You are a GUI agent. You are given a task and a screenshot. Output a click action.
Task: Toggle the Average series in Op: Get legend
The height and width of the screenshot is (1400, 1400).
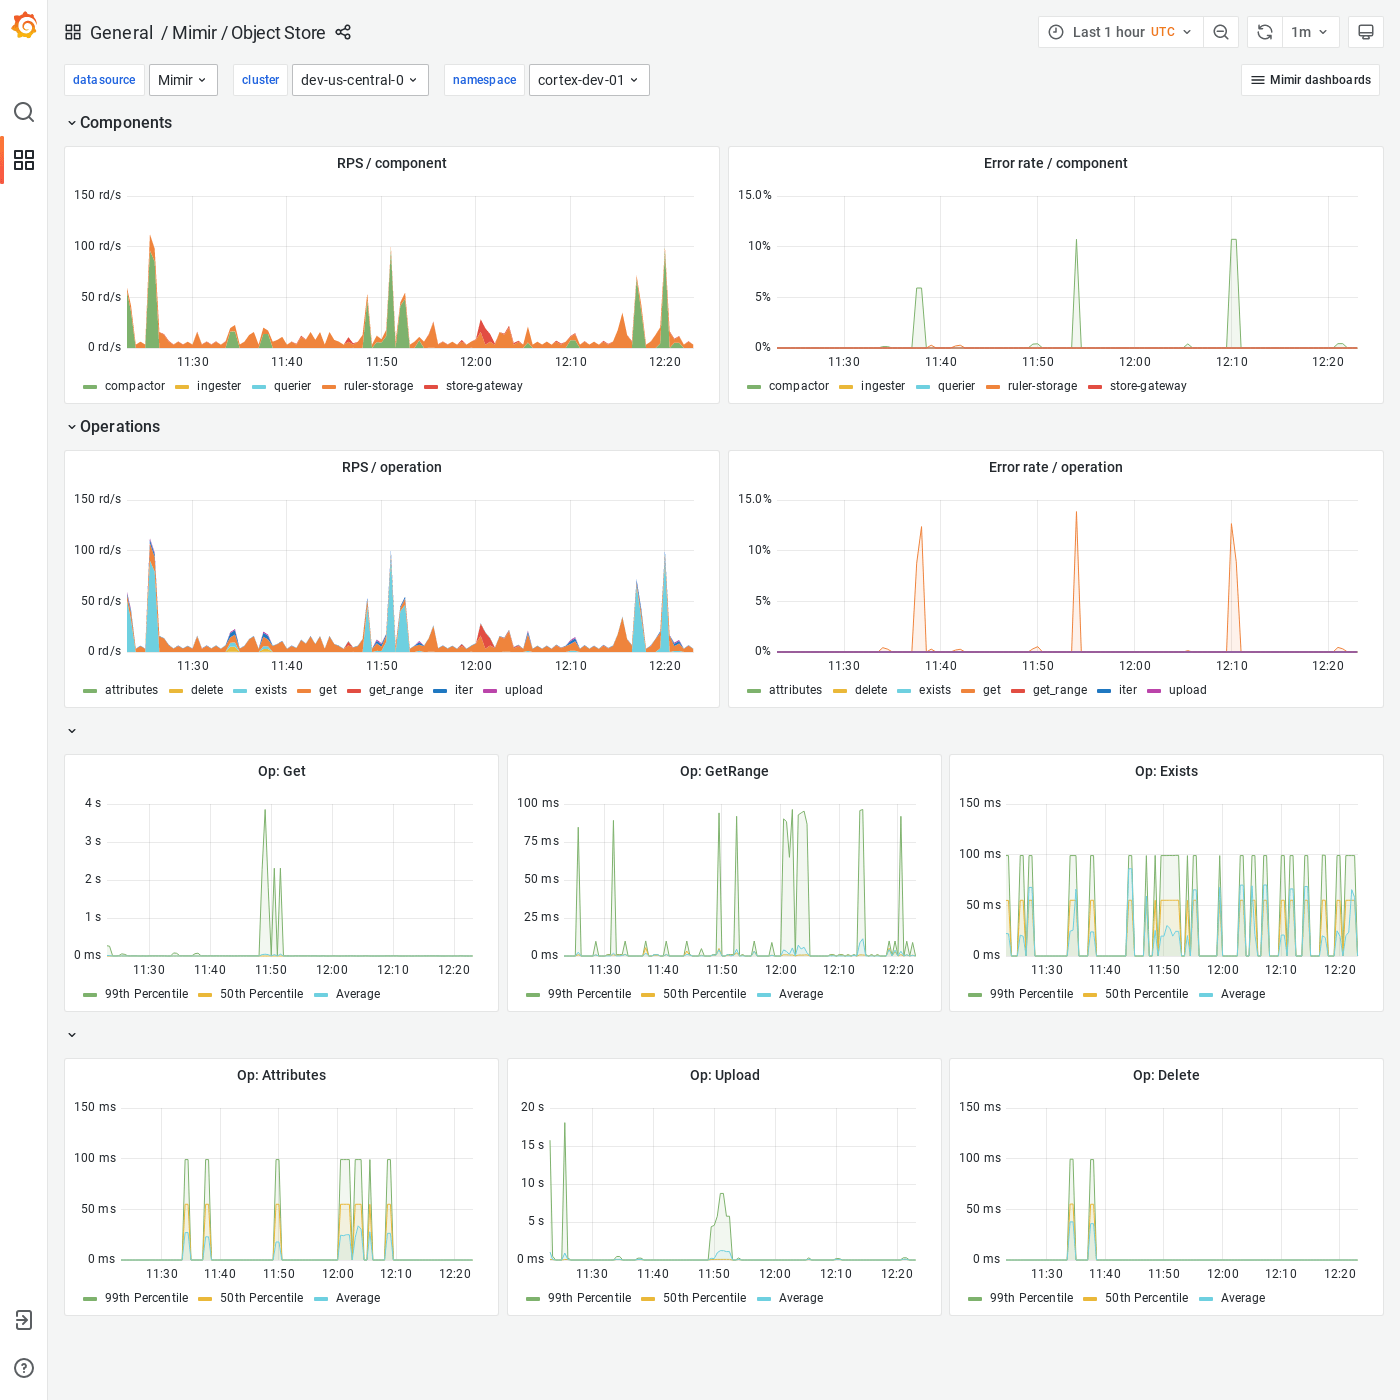point(357,994)
